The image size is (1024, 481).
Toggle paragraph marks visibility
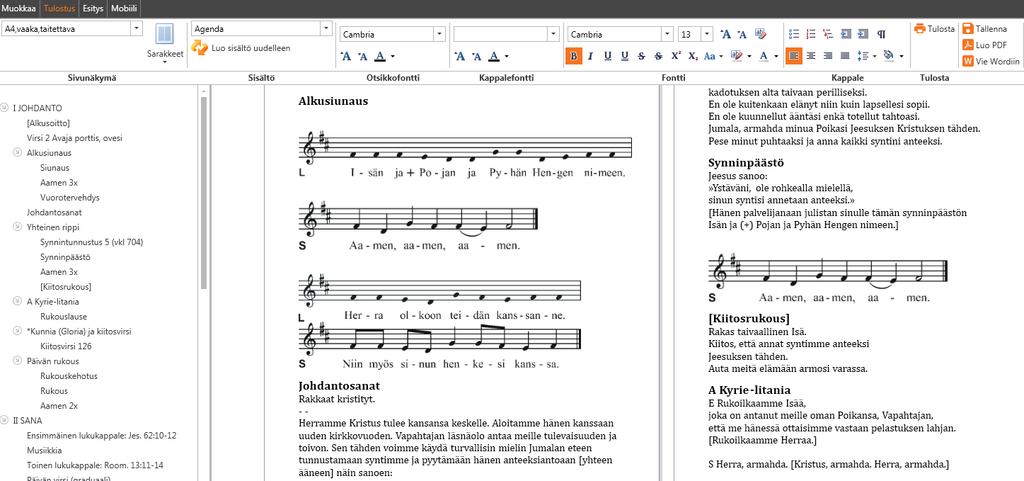tap(881, 34)
